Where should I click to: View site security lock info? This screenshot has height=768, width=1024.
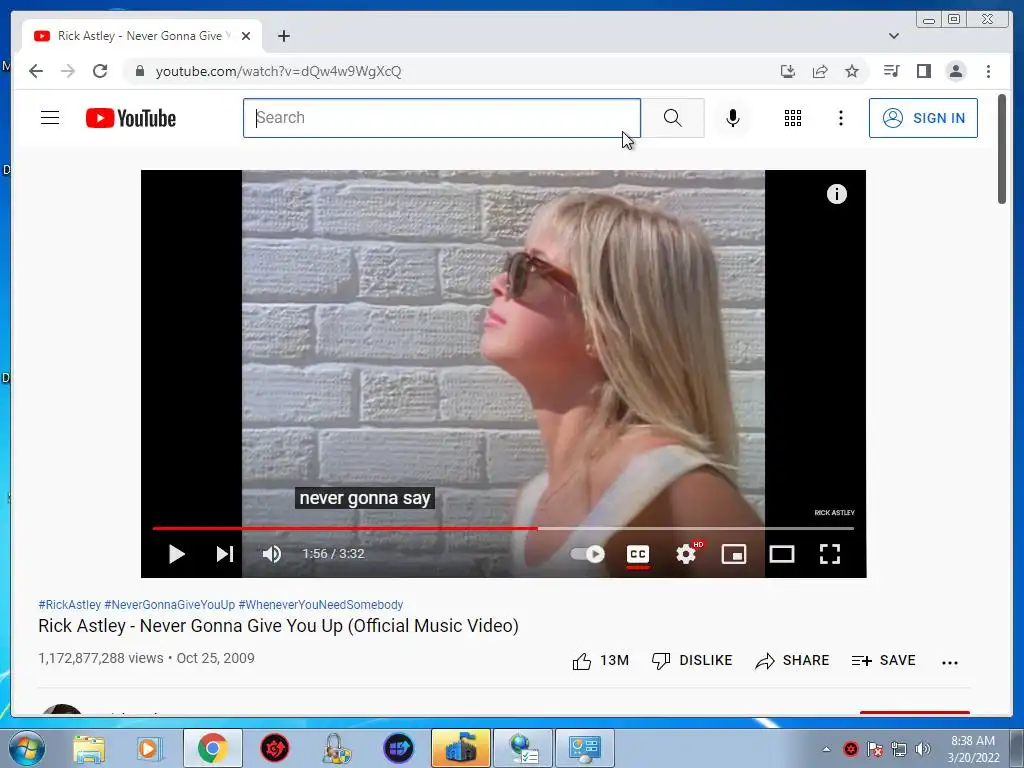pos(139,71)
